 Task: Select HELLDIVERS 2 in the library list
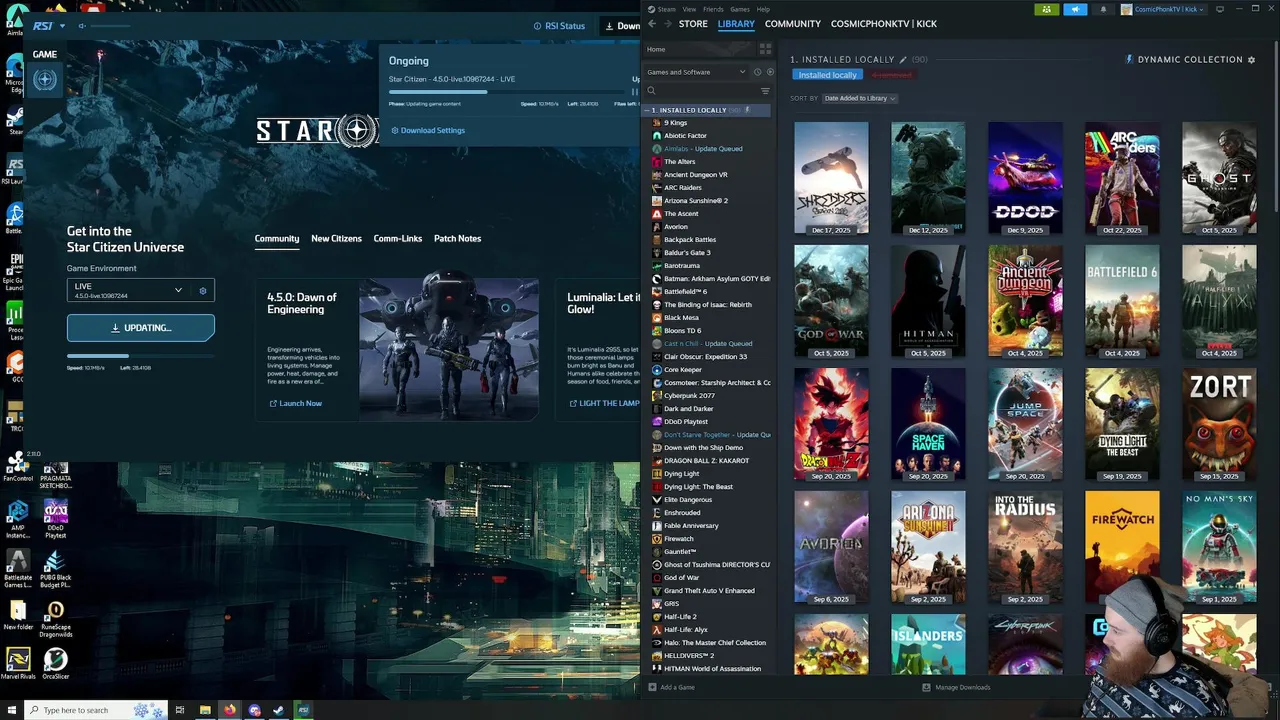tap(689, 656)
